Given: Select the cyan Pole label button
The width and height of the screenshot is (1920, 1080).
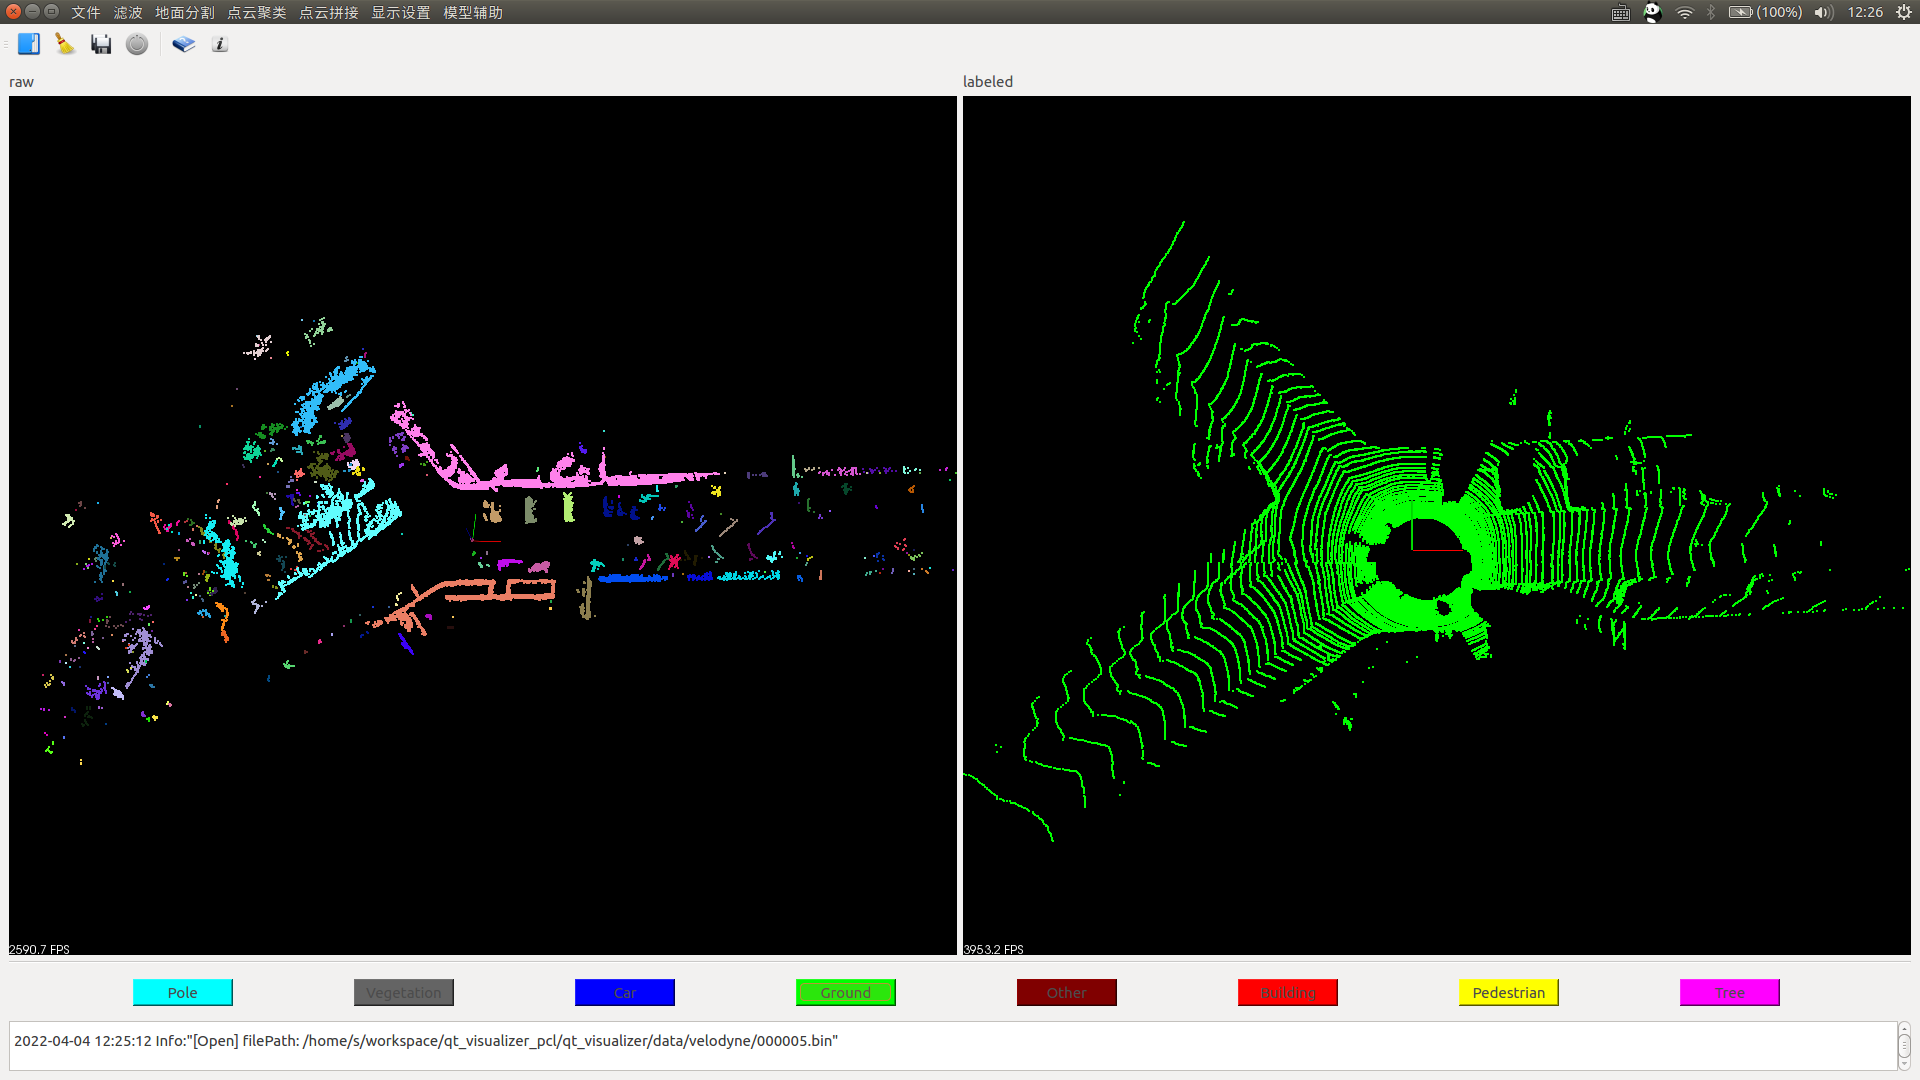Looking at the screenshot, I should click(x=183, y=992).
